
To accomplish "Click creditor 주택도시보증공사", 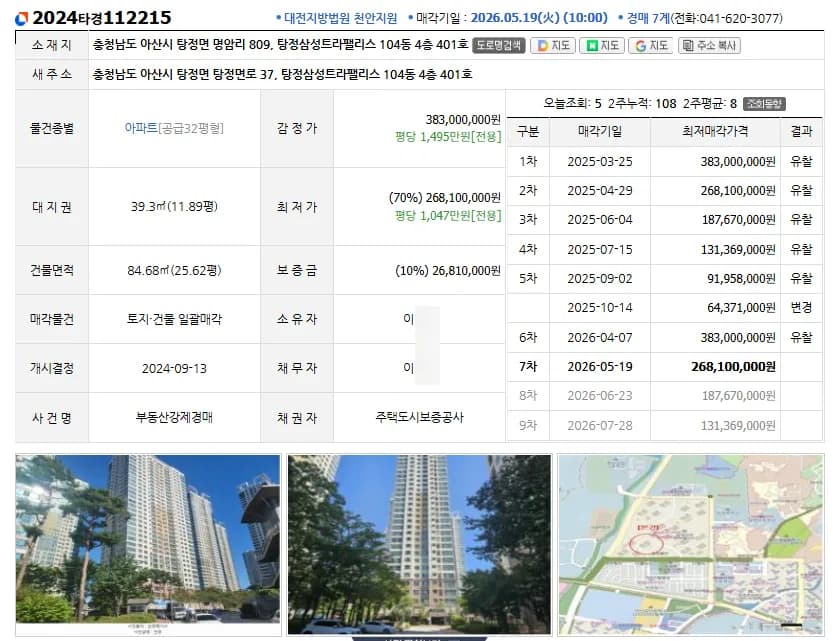I will (419, 417).
